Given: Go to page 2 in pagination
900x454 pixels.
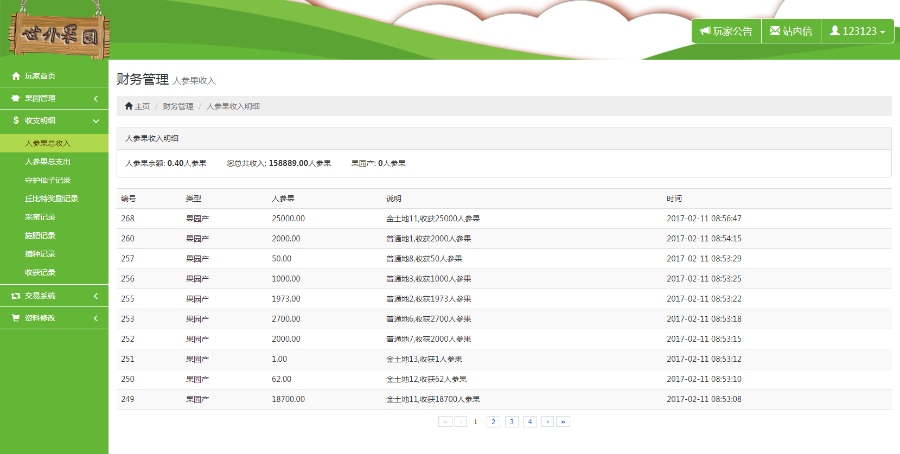Looking at the screenshot, I should tap(493, 421).
